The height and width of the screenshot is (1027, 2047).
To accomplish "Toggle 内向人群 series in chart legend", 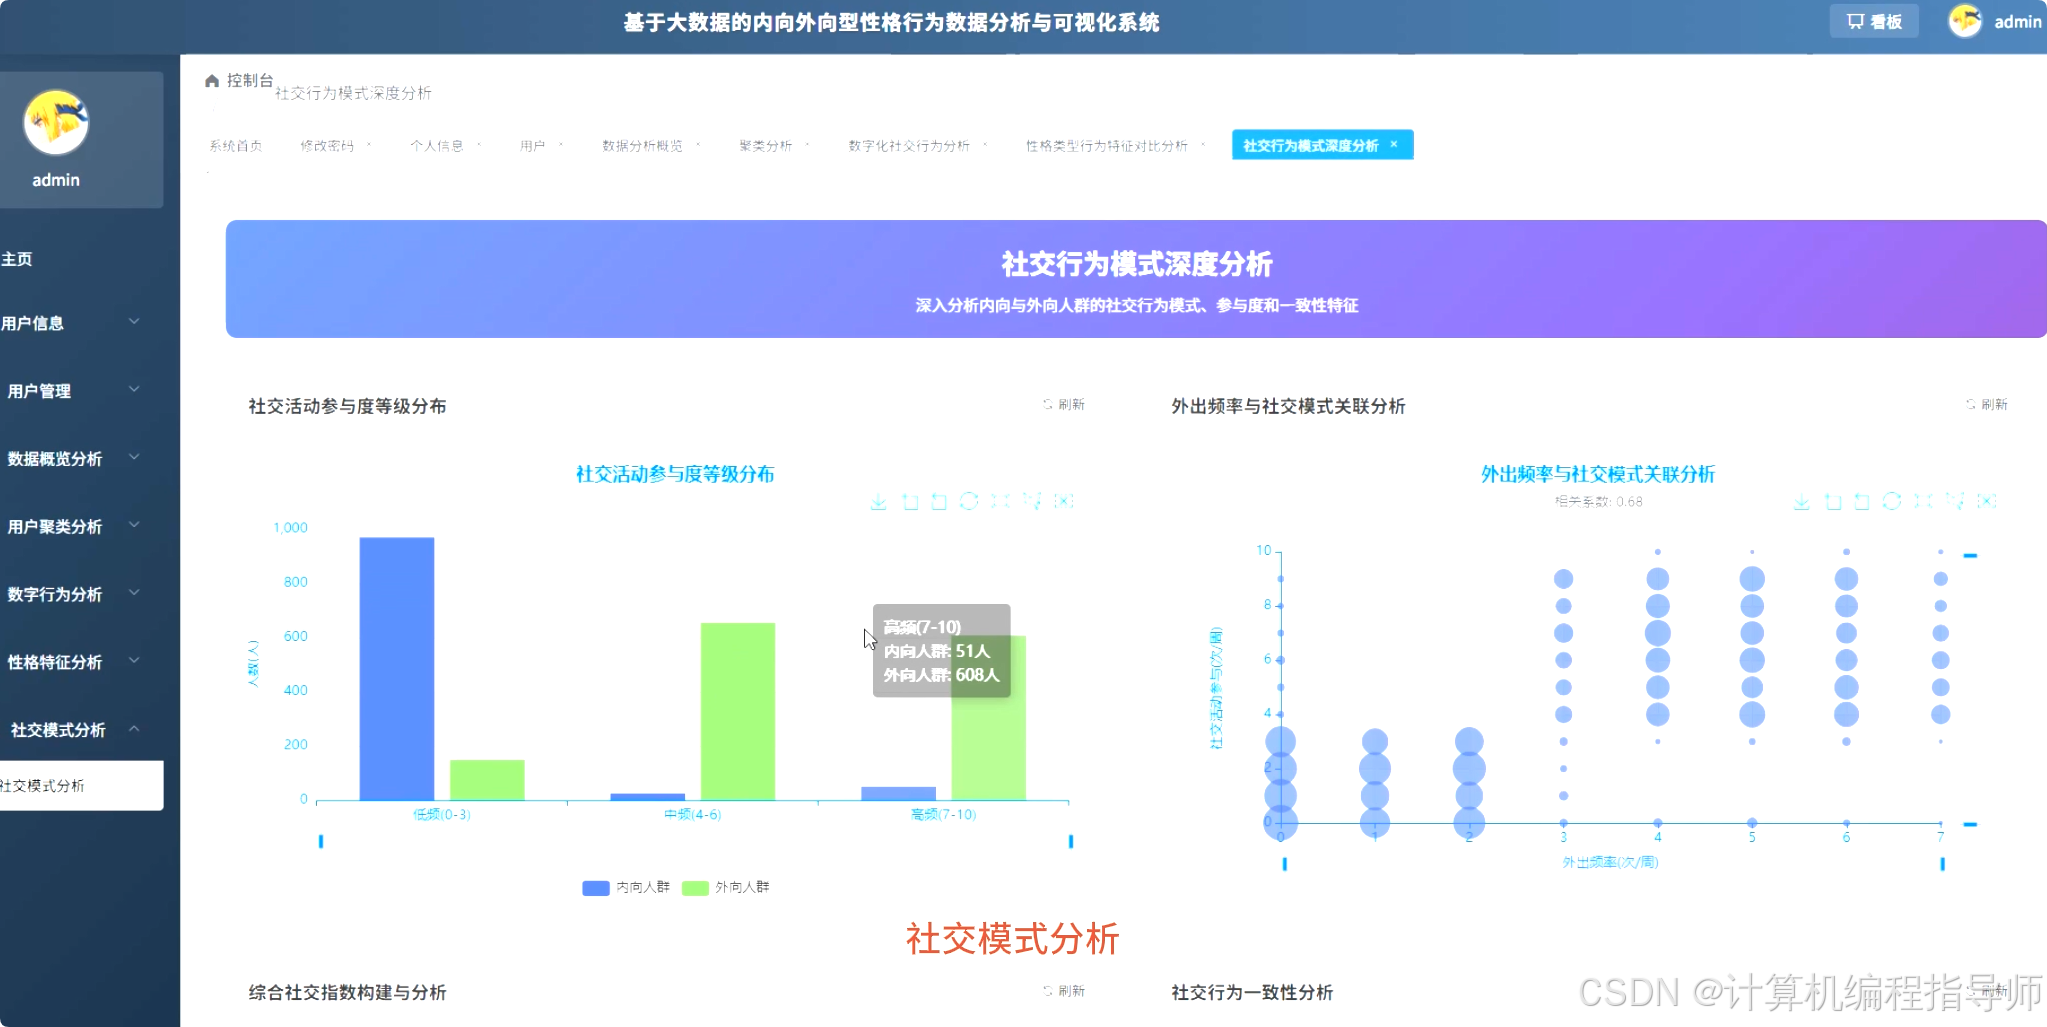I will 626,887.
